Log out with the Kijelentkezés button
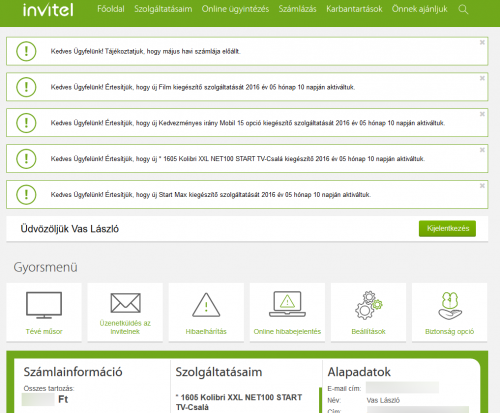500x413 pixels. coord(447,229)
